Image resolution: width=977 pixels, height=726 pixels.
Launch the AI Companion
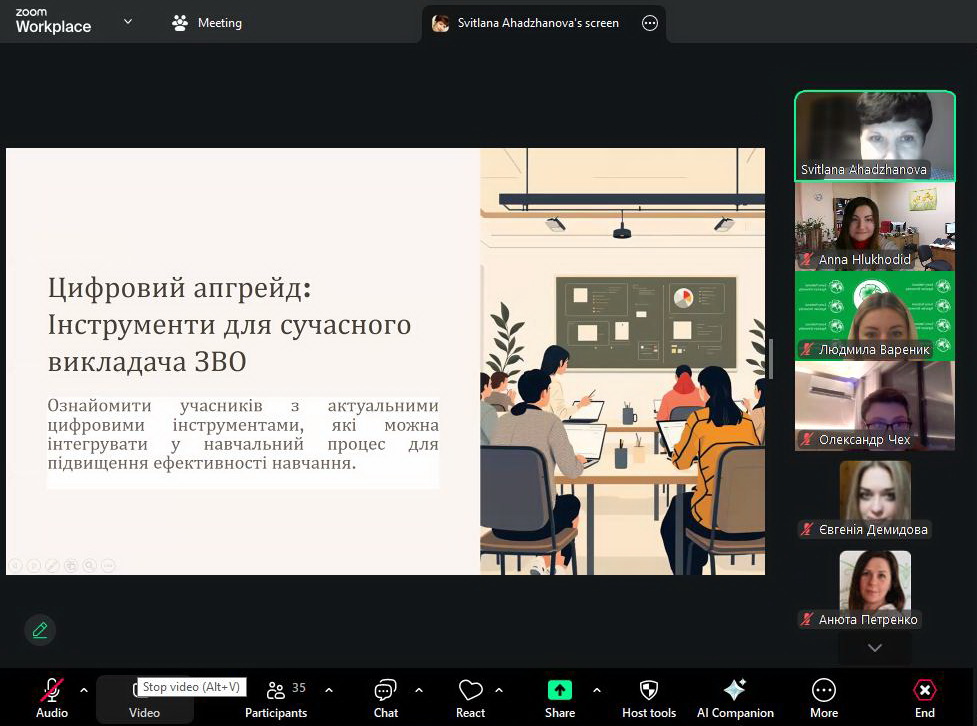[735, 697]
